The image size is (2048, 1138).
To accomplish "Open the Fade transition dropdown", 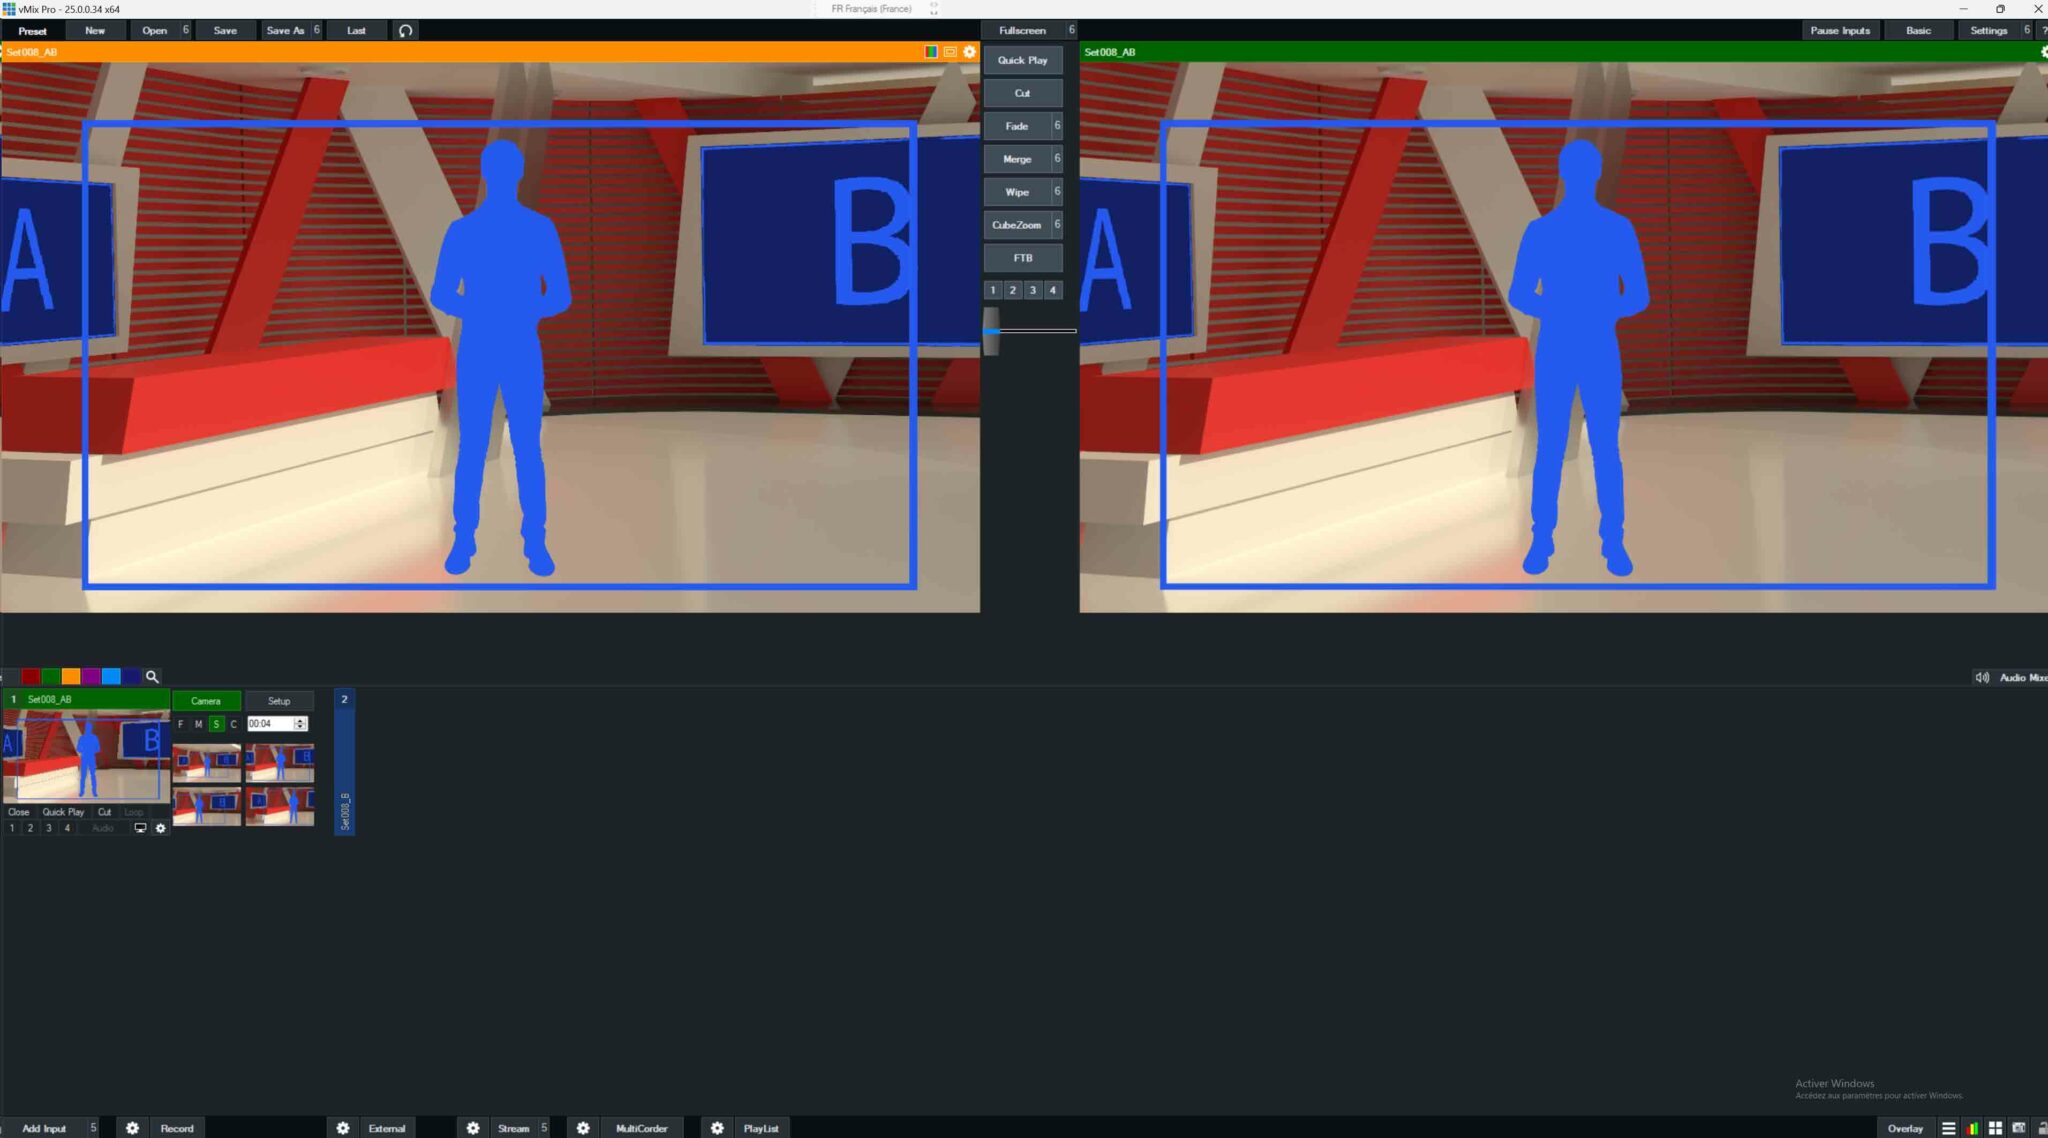I will click(x=1055, y=126).
